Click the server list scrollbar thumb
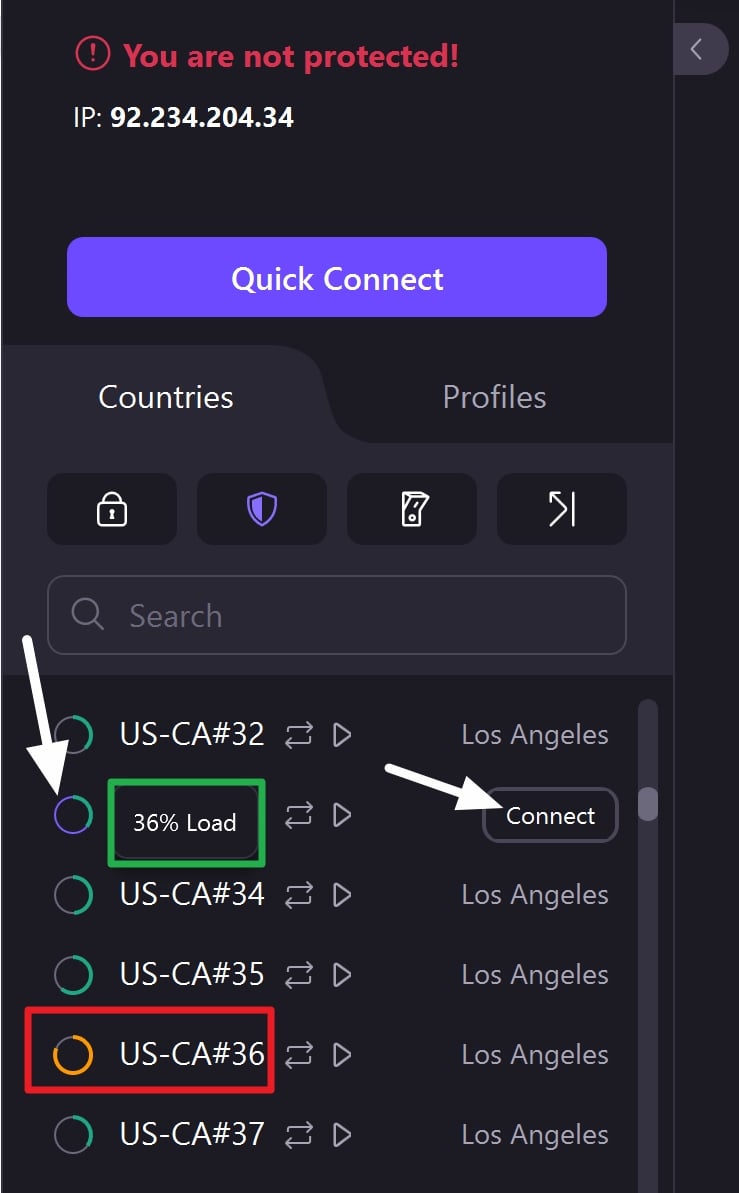 [x=648, y=804]
